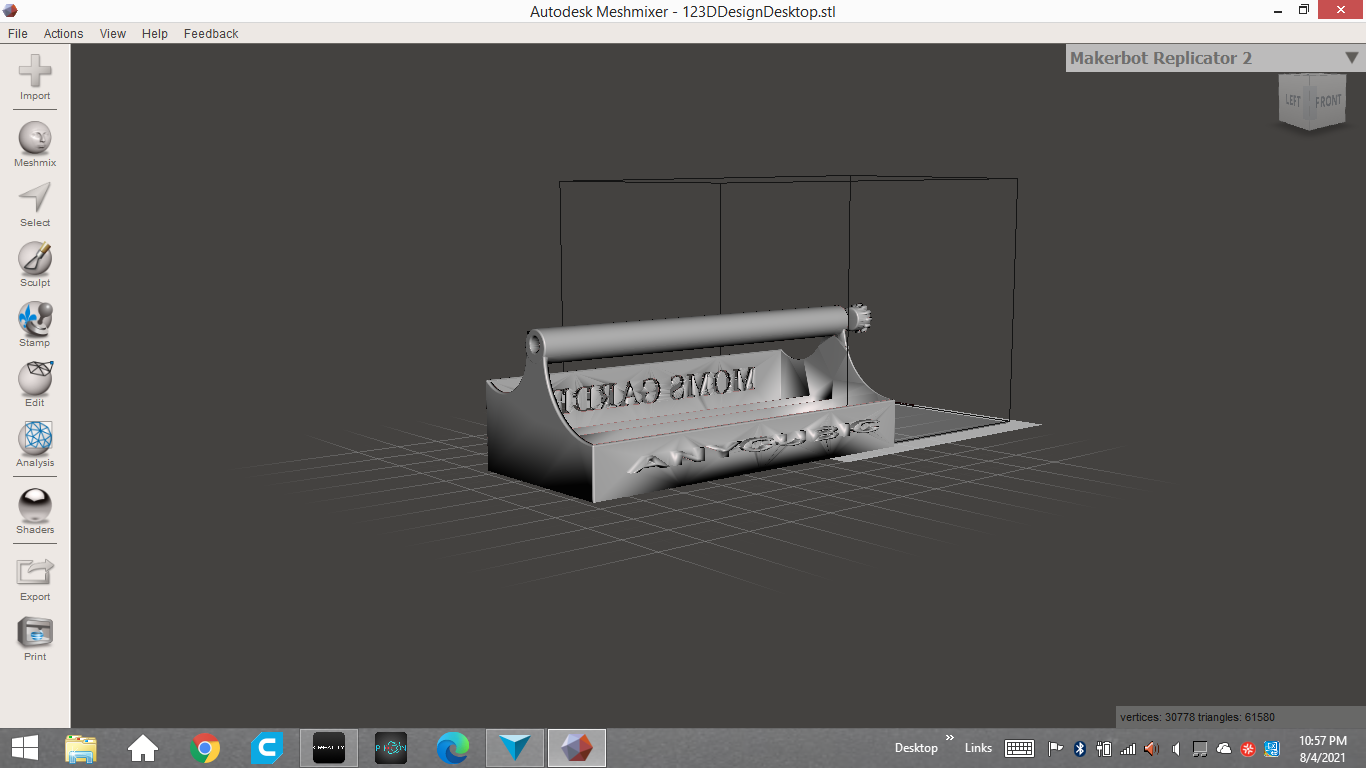Click the blue square tray icon beside the clock

pos(1272,748)
